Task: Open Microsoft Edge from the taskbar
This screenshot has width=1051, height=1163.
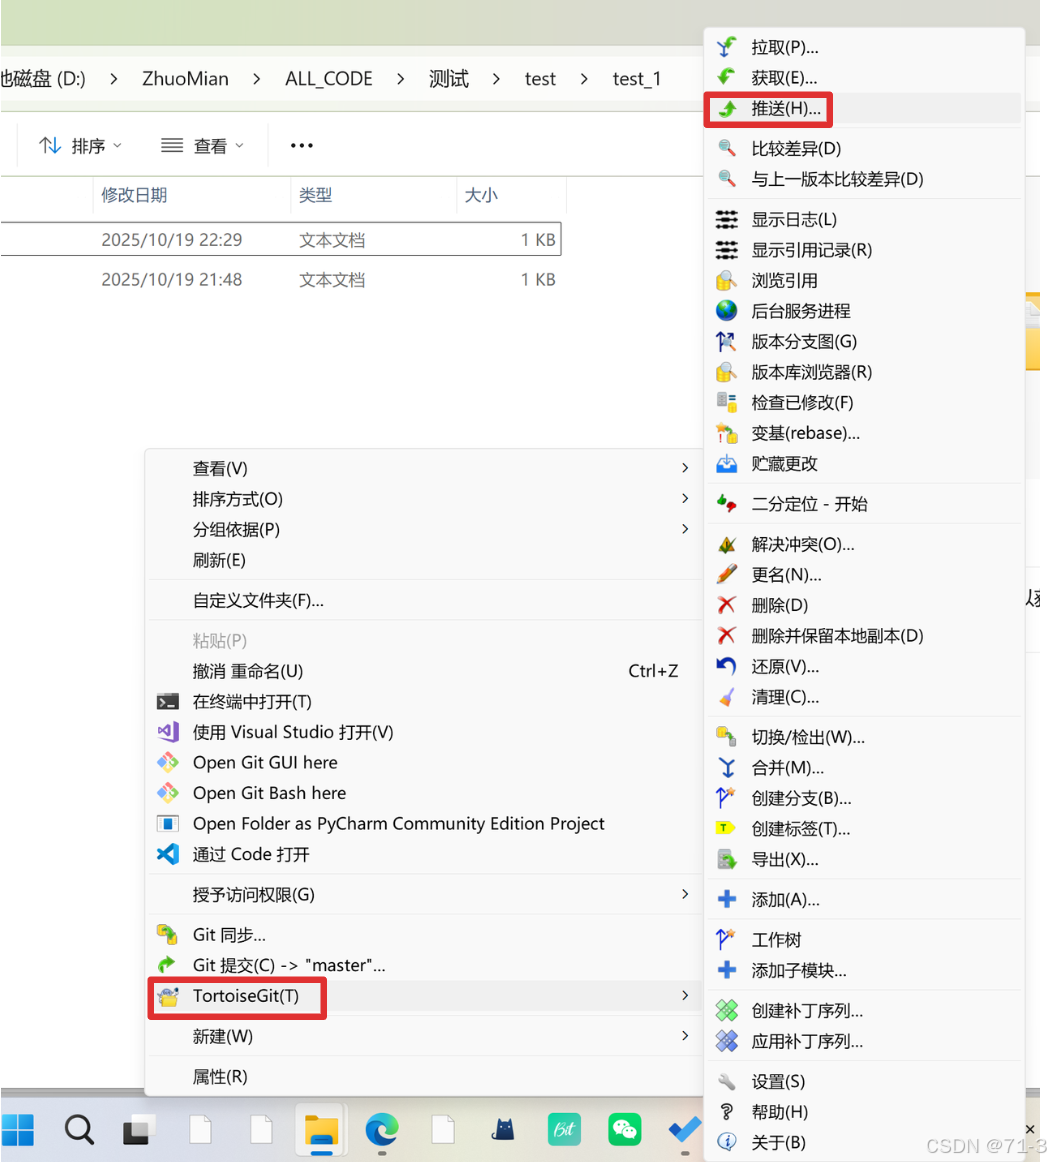Action: 382,1130
